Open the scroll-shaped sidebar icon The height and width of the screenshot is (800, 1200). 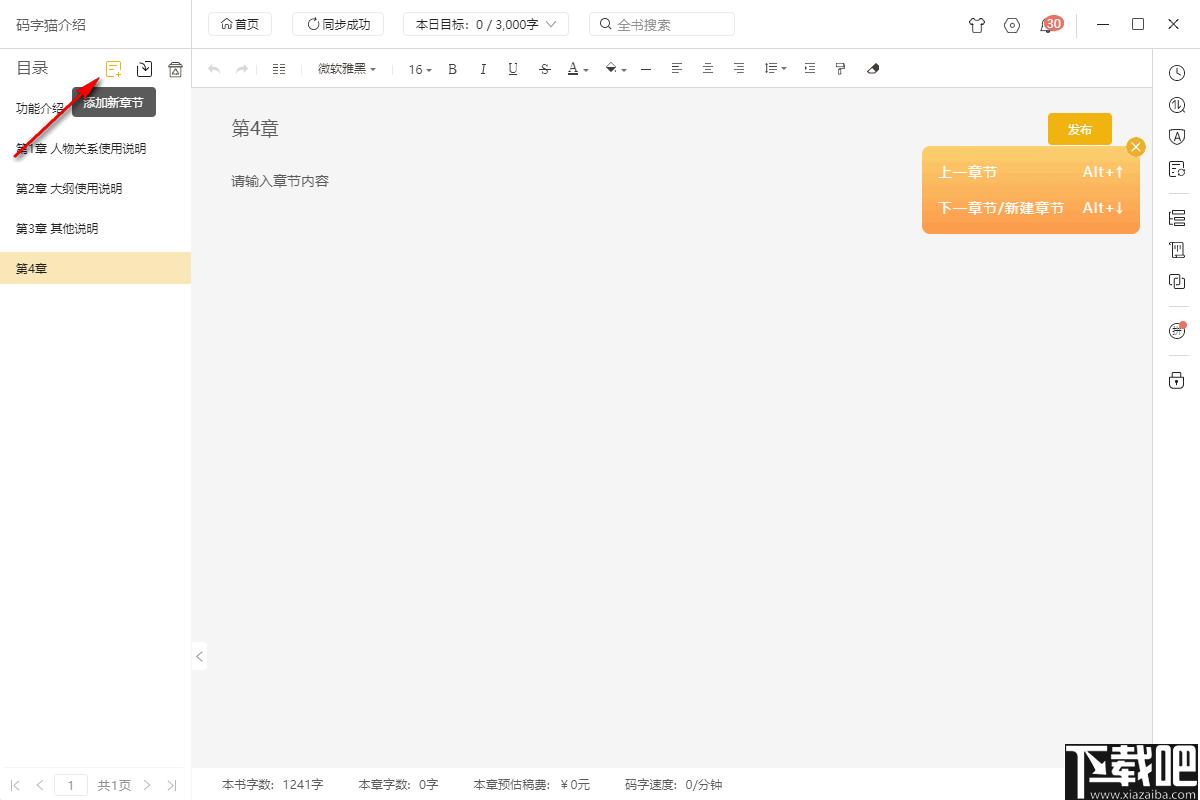click(x=1177, y=250)
